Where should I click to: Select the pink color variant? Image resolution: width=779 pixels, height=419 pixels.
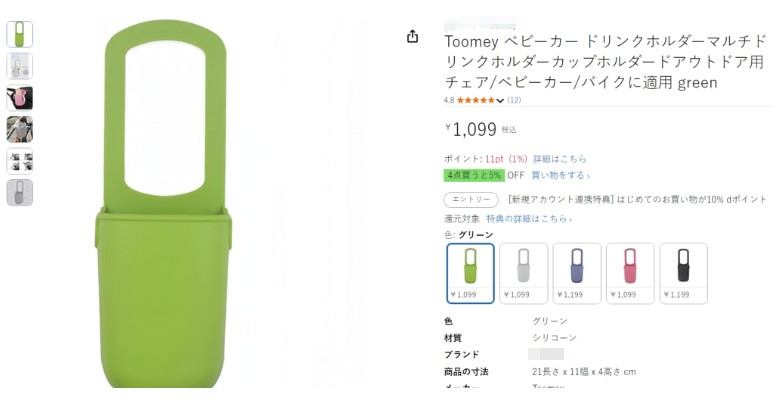pyautogui.click(x=630, y=273)
